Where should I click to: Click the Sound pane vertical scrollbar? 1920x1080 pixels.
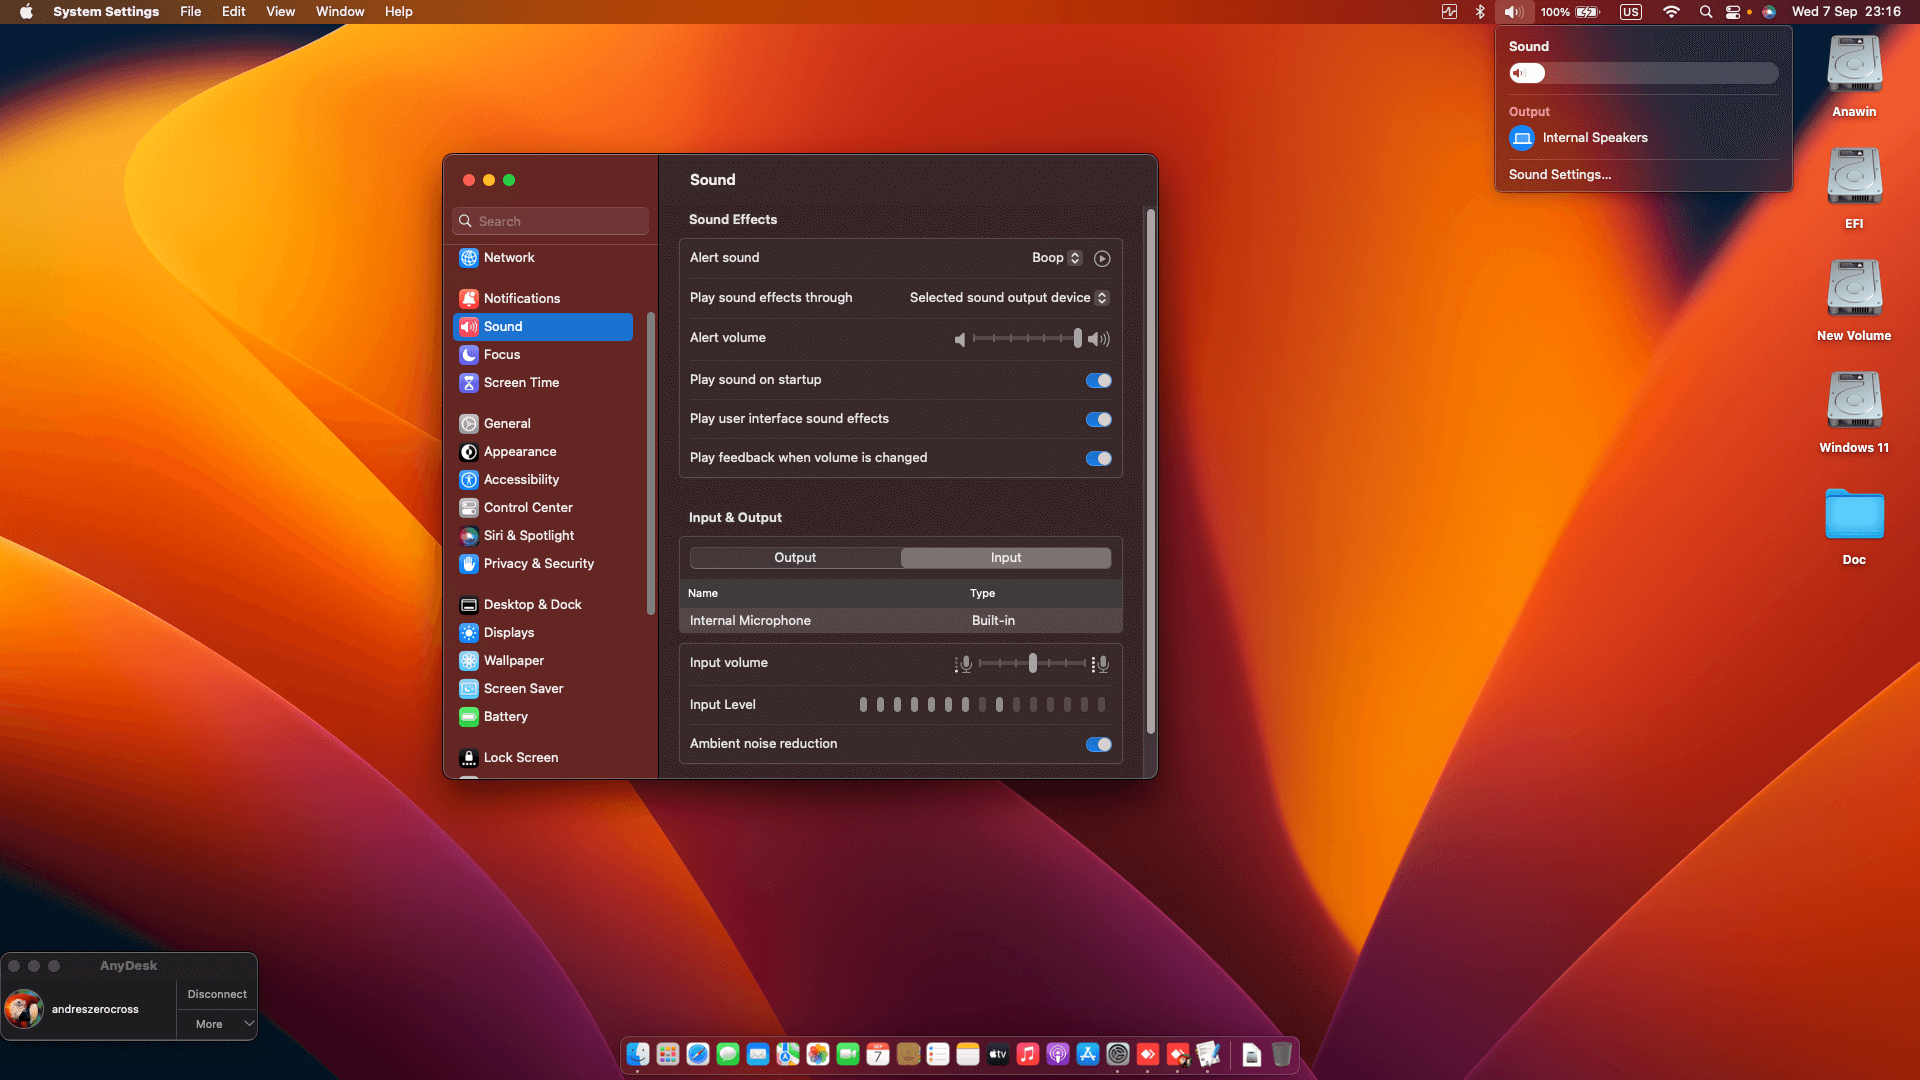(1150, 471)
